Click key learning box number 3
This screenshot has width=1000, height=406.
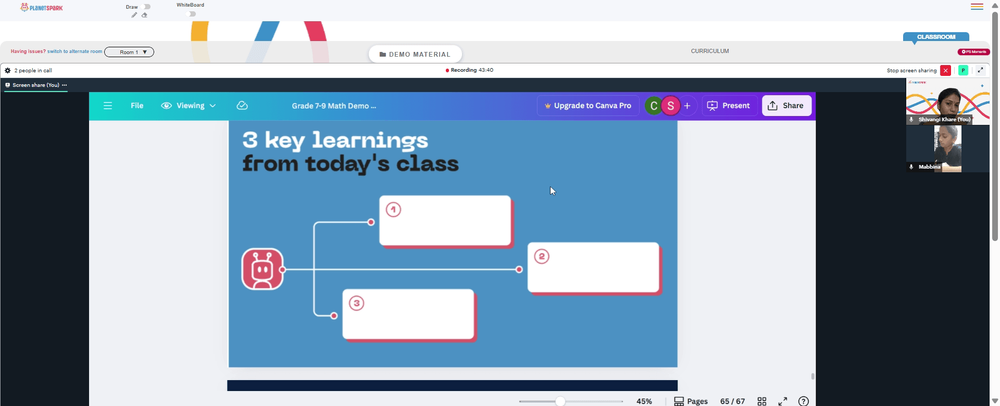(x=408, y=314)
